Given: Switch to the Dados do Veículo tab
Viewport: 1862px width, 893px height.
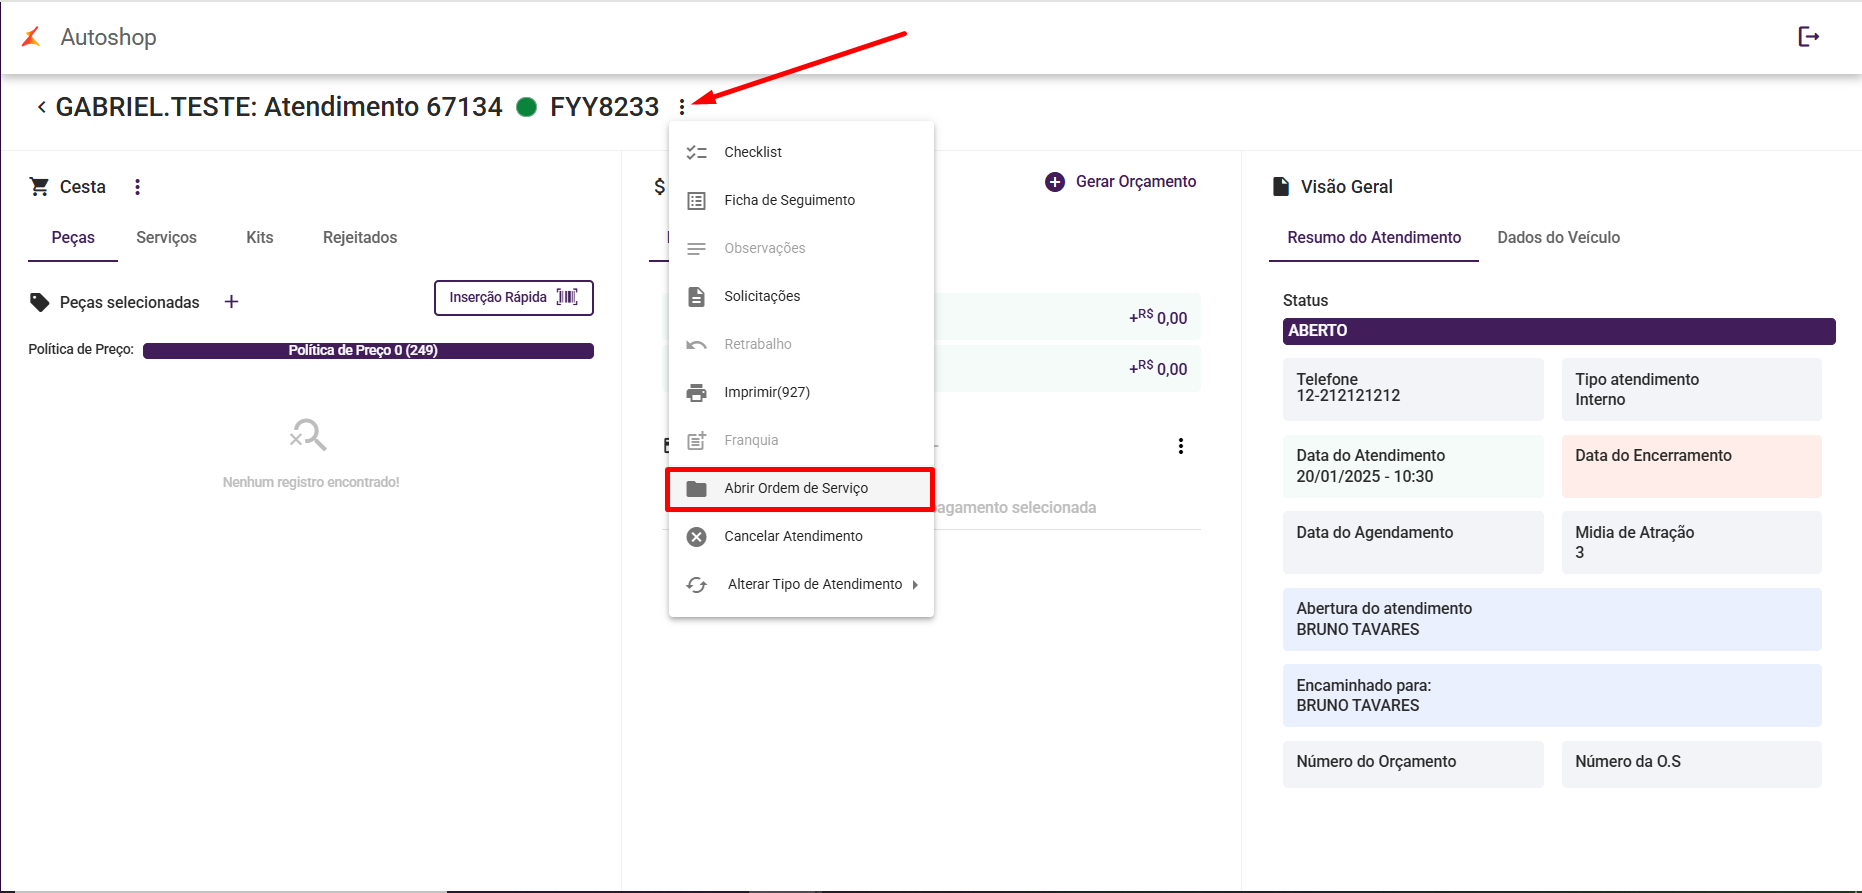Looking at the screenshot, I should tap(1558, 238).
